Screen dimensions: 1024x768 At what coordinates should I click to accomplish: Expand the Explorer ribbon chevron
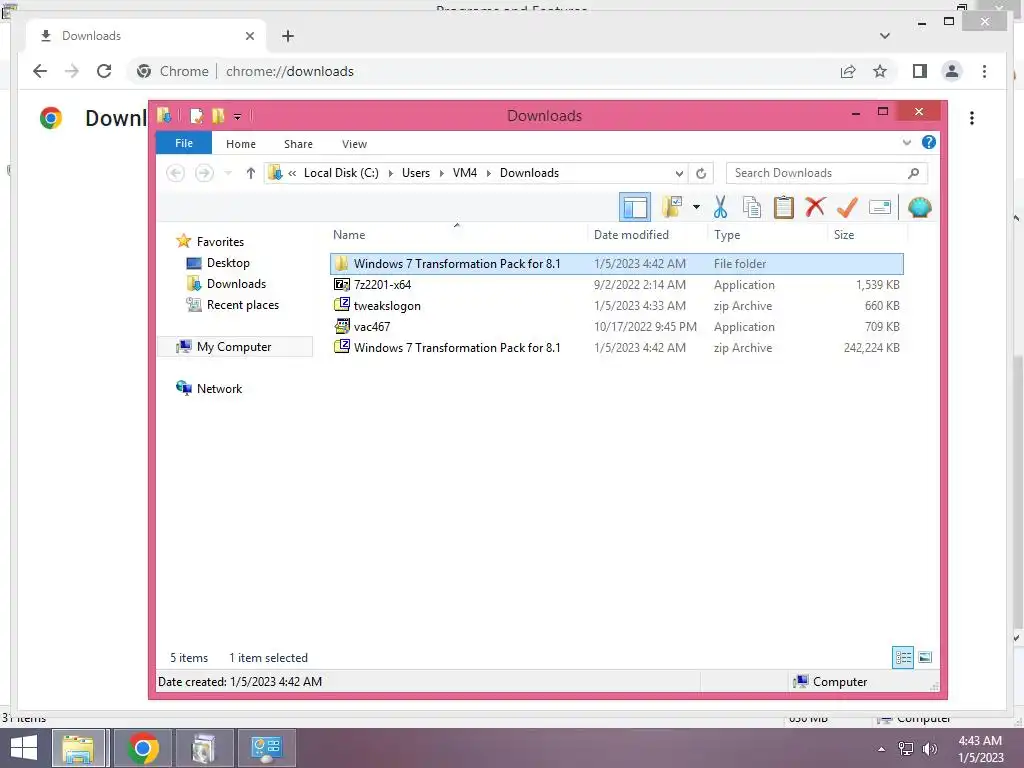coord(906,142)
